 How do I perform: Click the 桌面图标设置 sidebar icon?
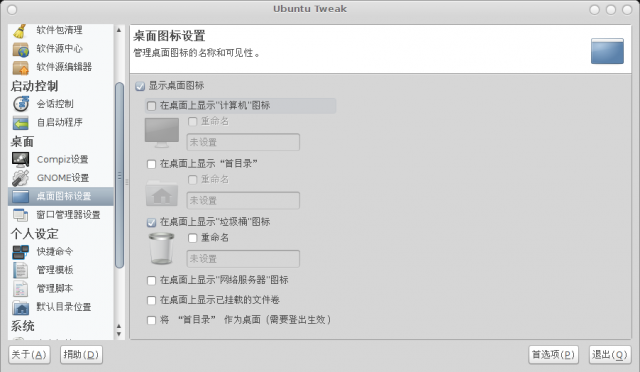(x=20, y=196)
